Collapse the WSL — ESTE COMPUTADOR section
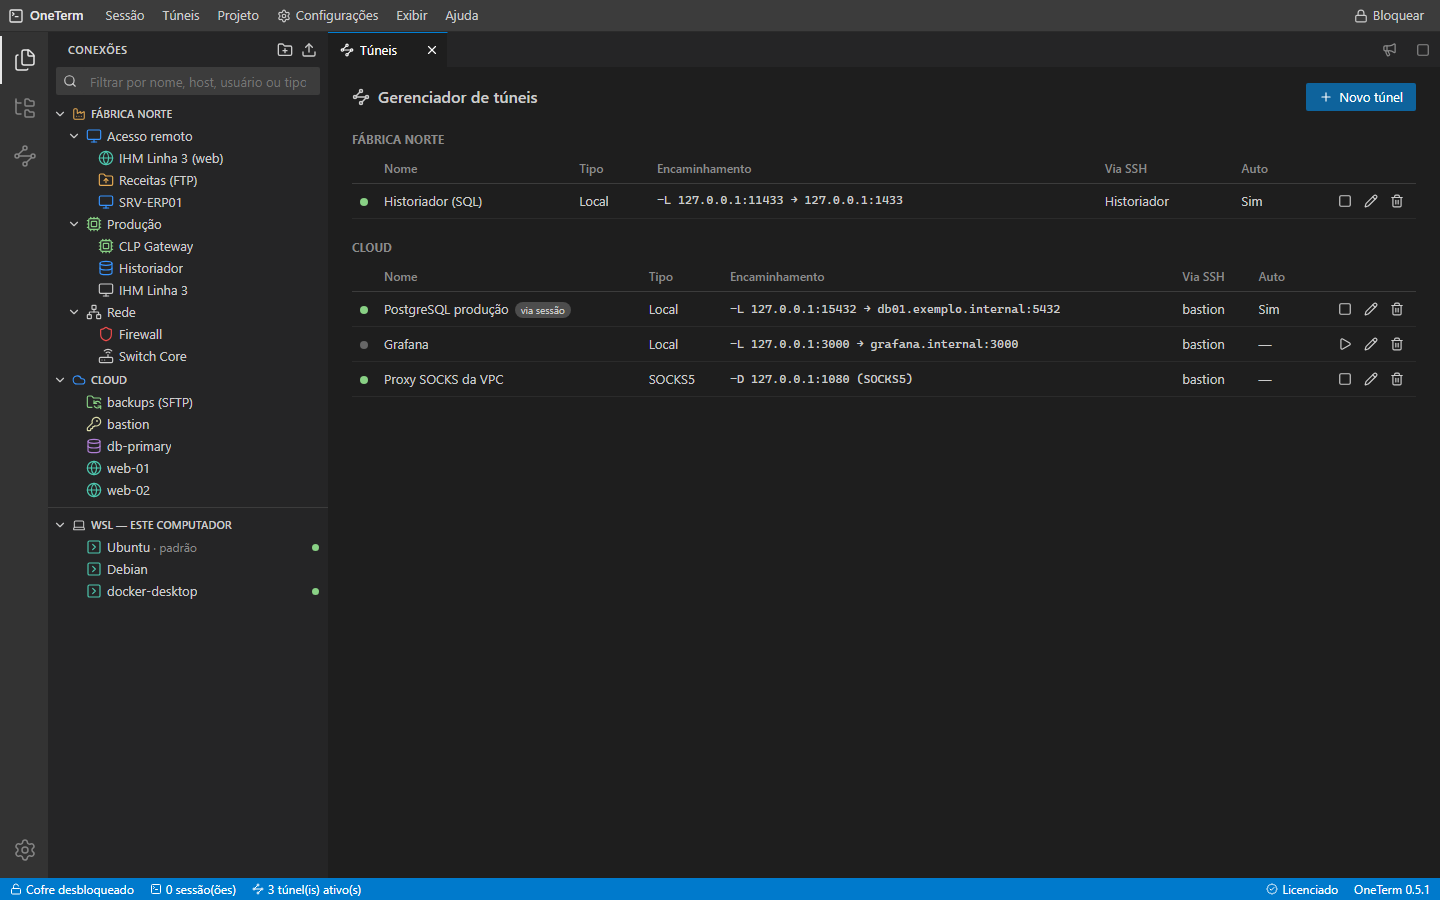The image size is (1440, 900). [x=60, y=525]
